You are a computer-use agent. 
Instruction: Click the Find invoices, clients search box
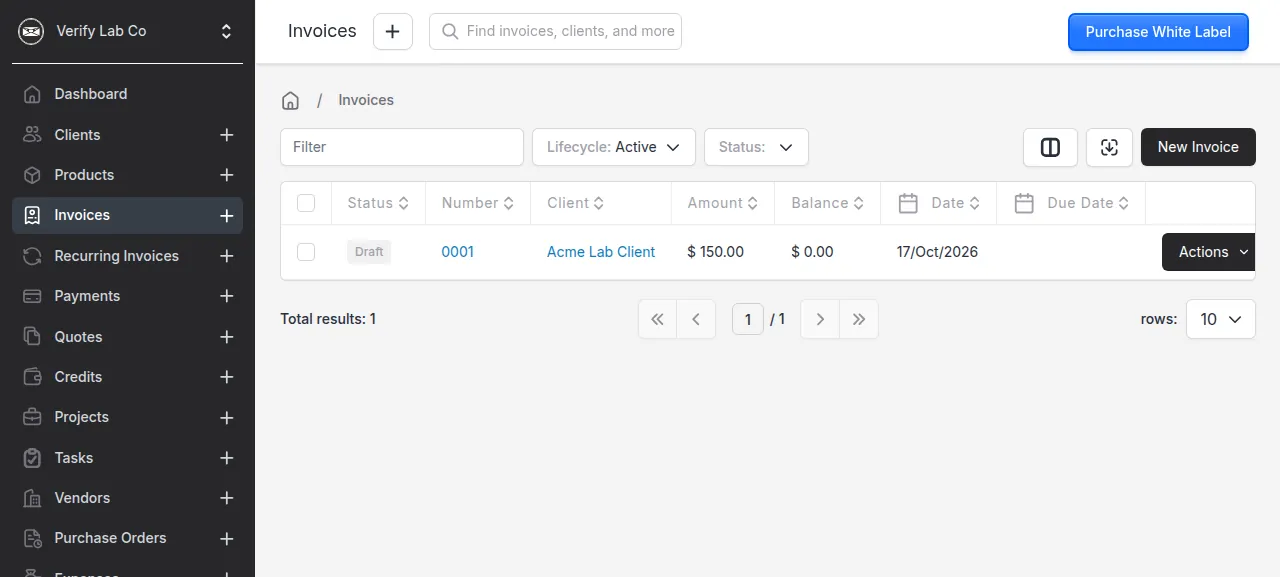tap(555, 31)
